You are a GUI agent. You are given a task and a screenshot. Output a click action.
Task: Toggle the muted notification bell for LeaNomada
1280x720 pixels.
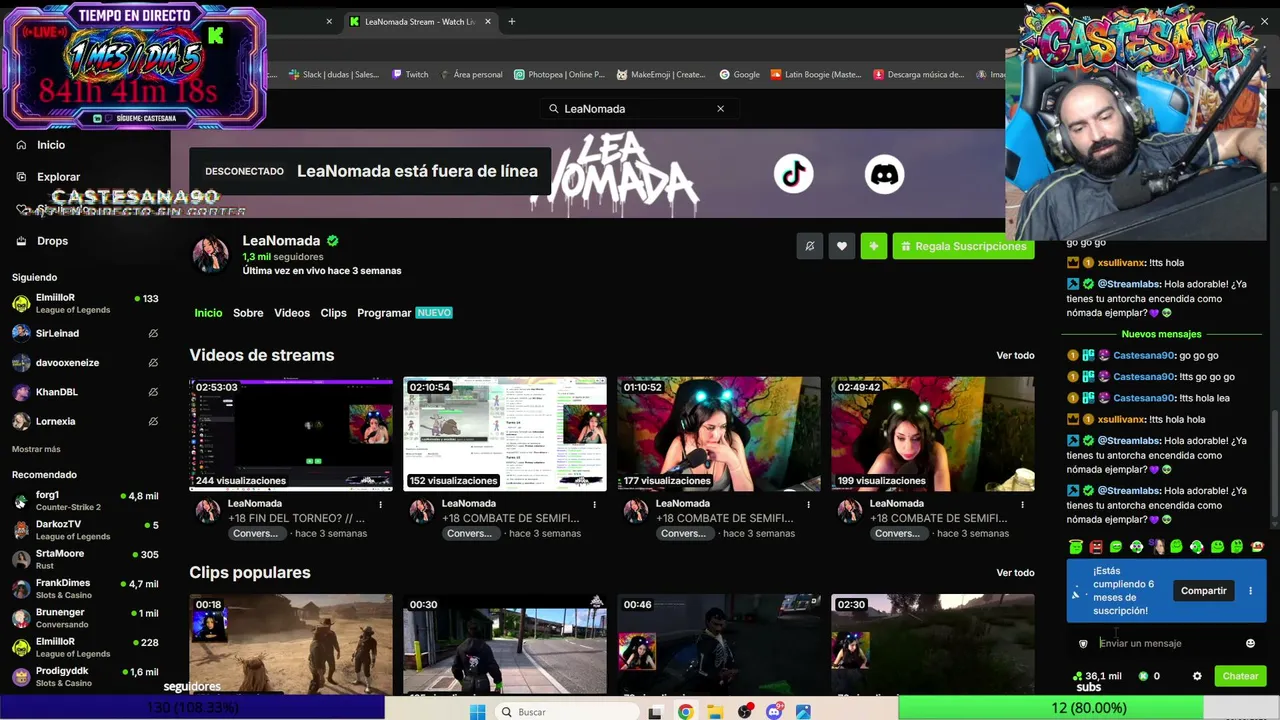click(x=810, y=246)
